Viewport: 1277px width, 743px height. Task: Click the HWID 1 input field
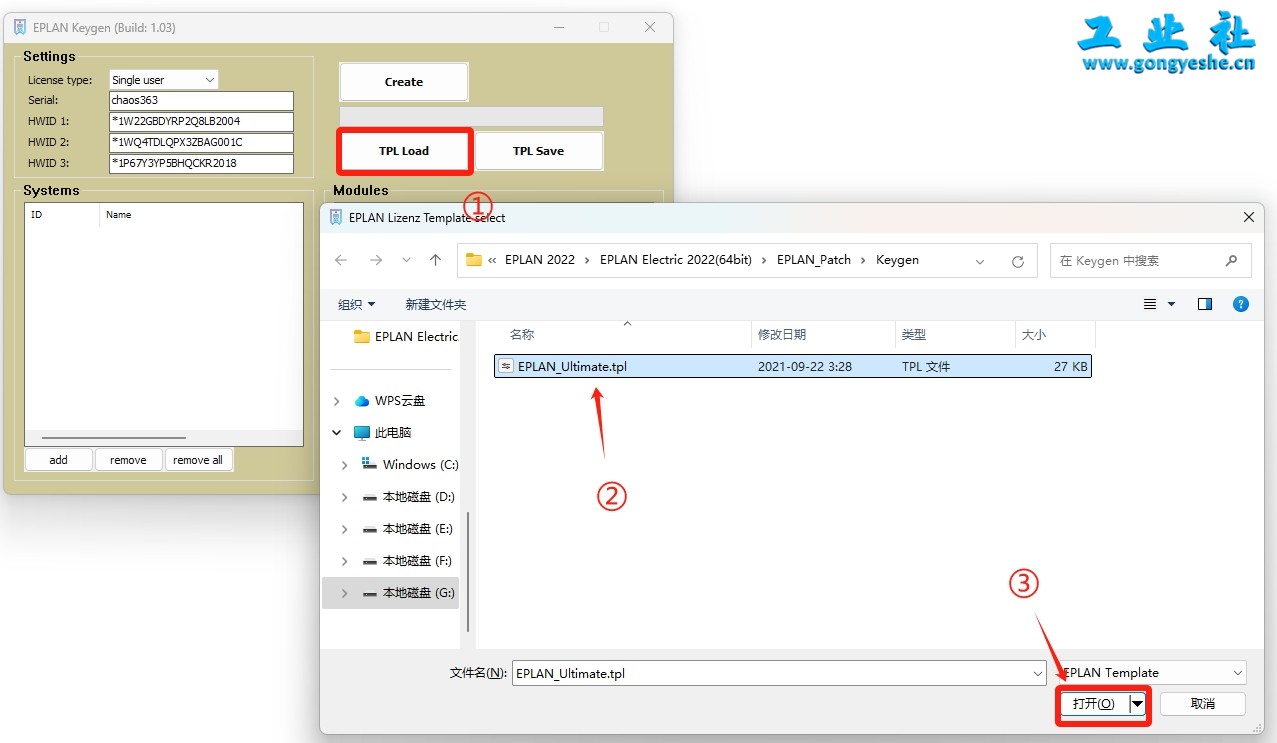tap(201, 121)
